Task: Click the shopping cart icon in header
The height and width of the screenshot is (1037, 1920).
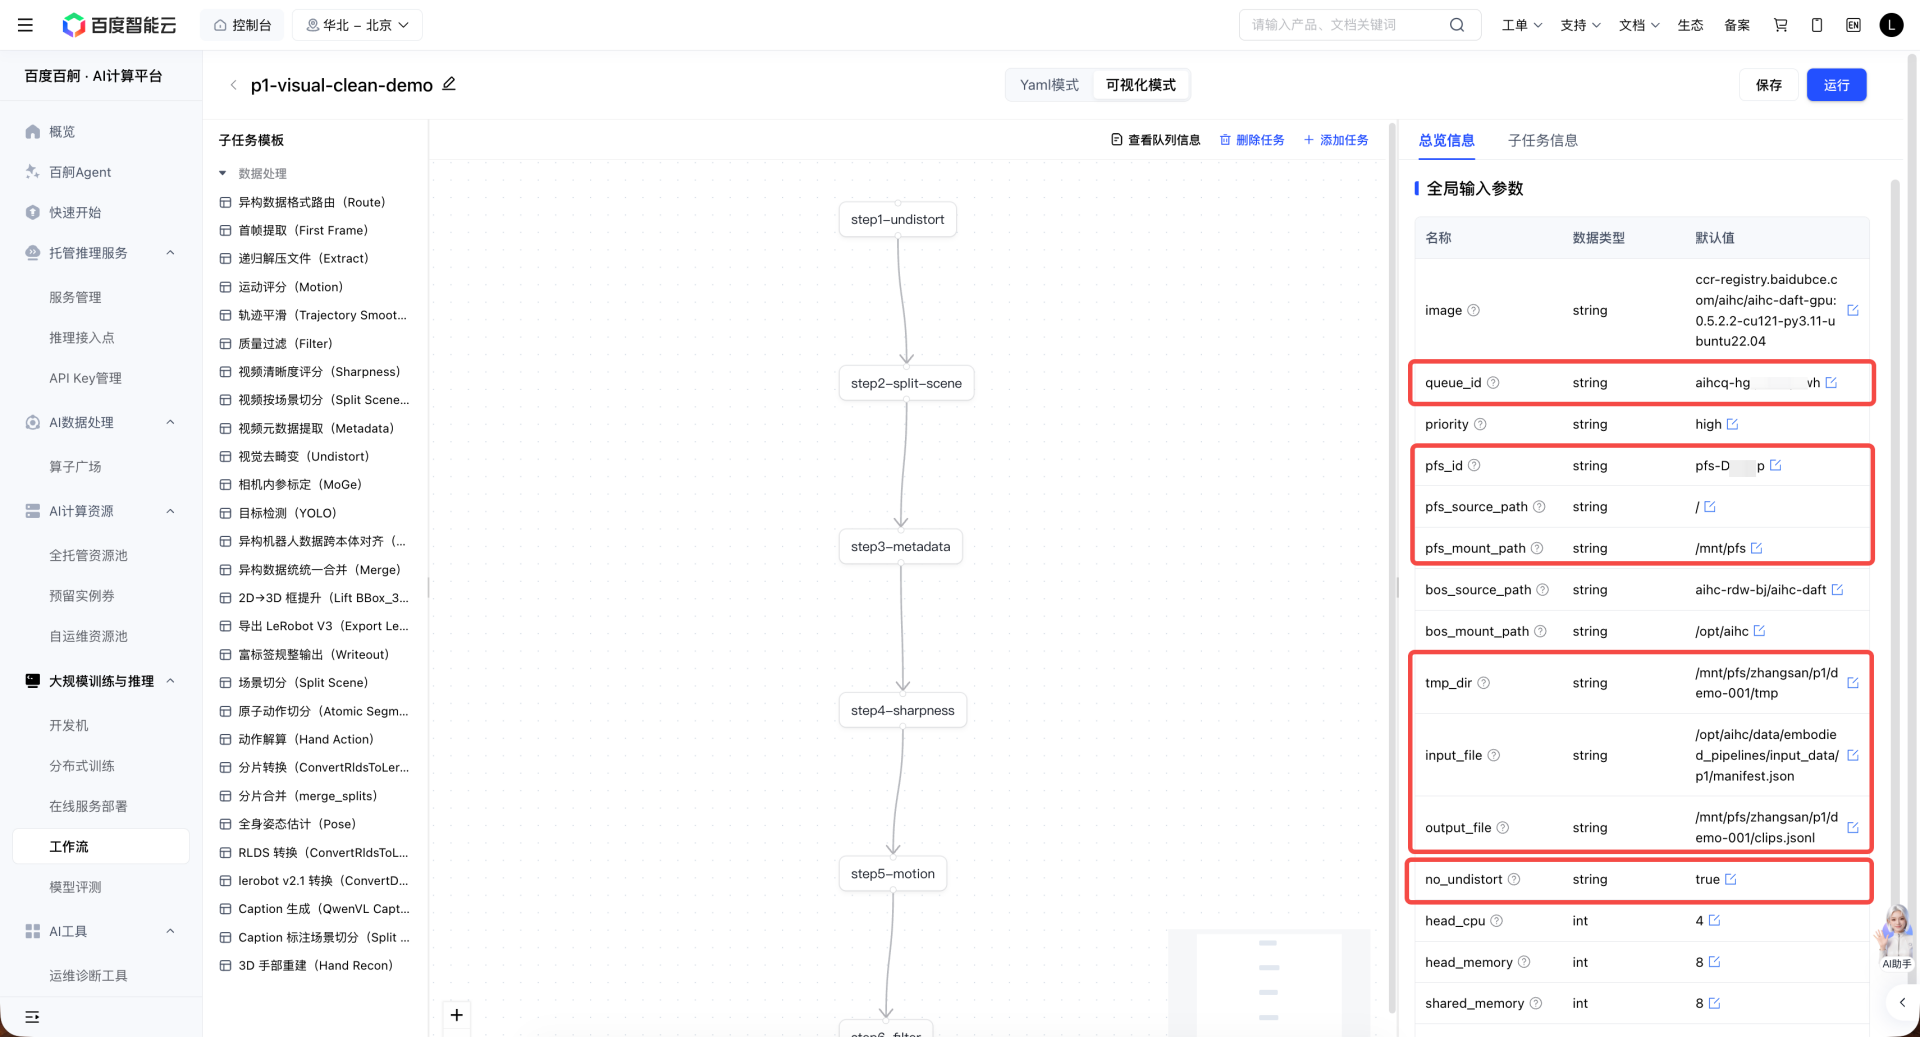Action: [x=1780, y=25]
